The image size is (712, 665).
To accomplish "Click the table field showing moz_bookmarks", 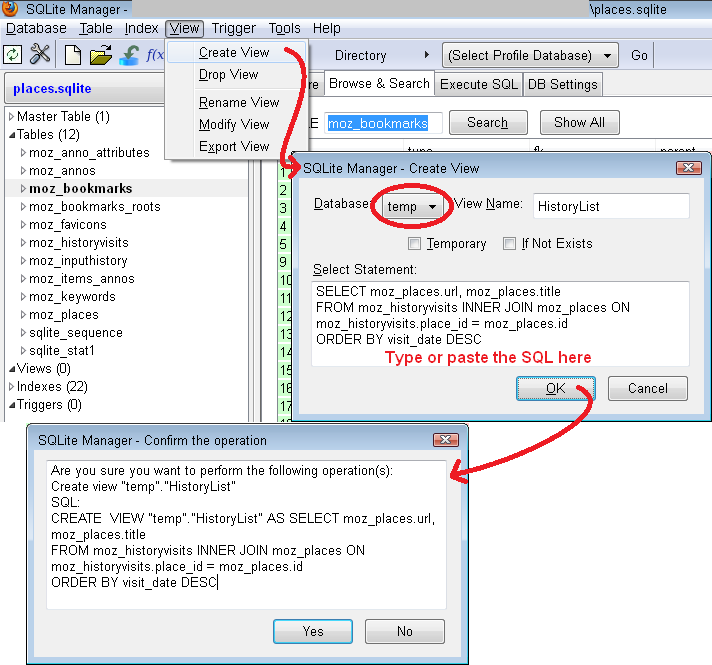I will 384,123.
